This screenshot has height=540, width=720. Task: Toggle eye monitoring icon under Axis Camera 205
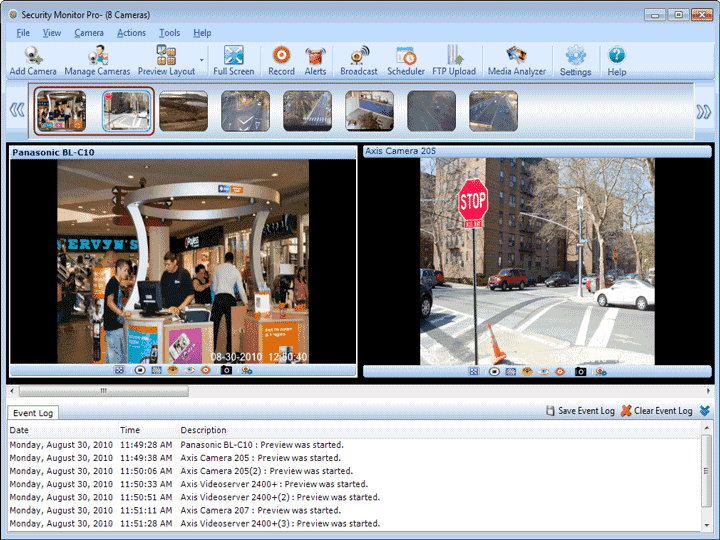(x=544, y=371)
